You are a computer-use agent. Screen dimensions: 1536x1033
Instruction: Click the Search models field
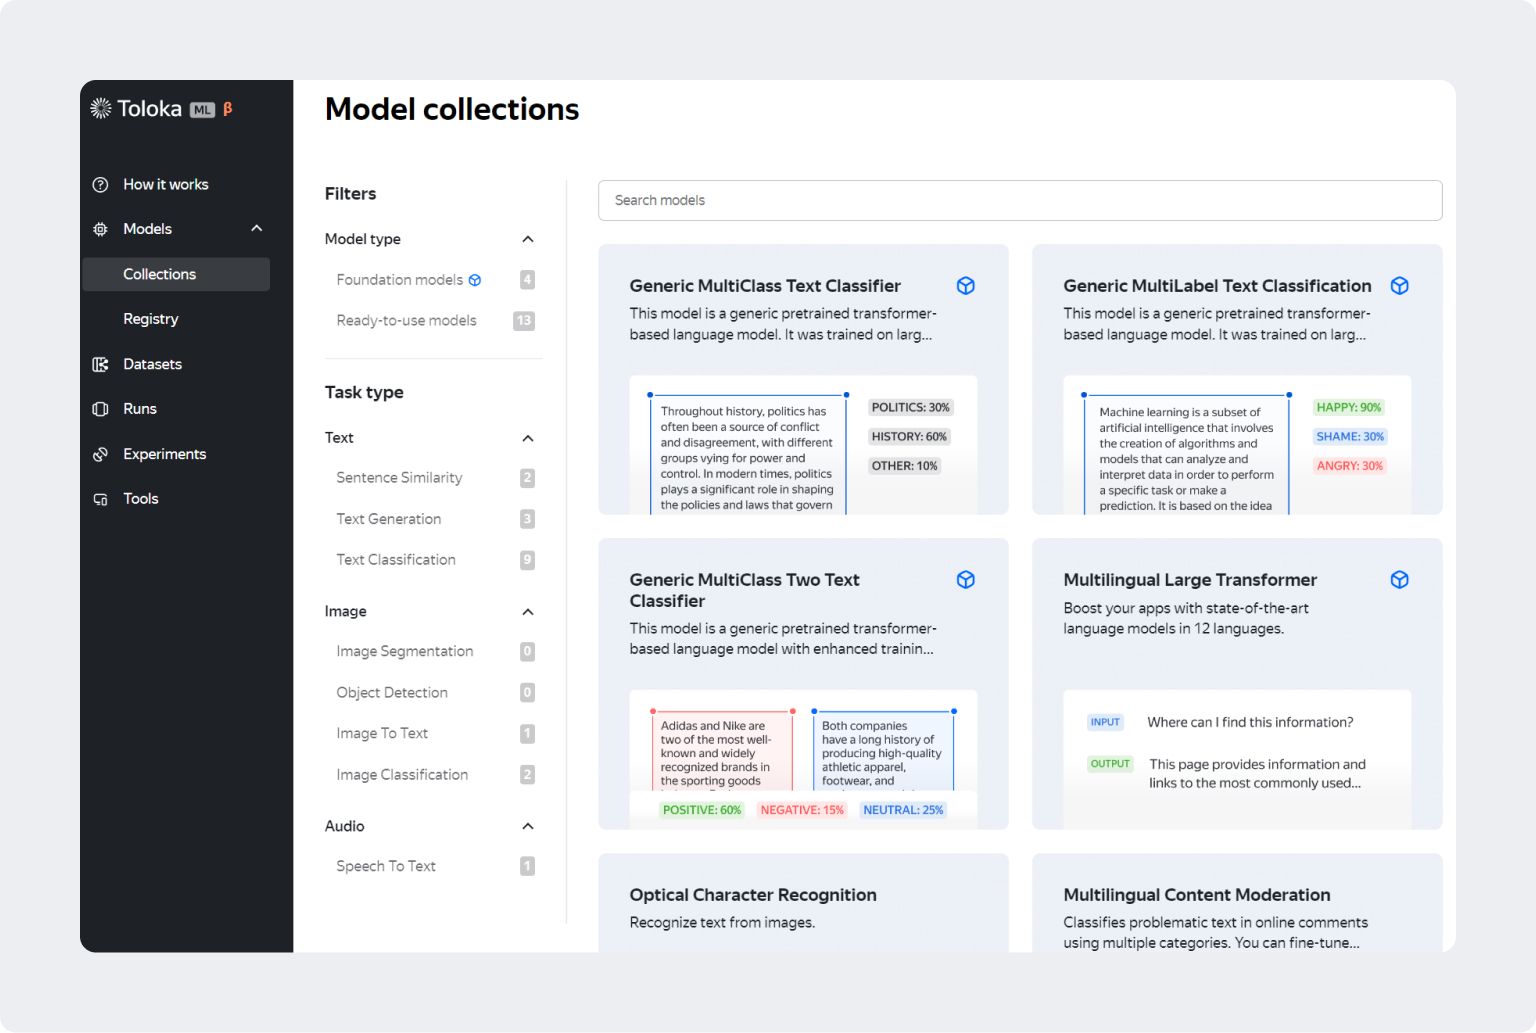(x=1020, y=200)
